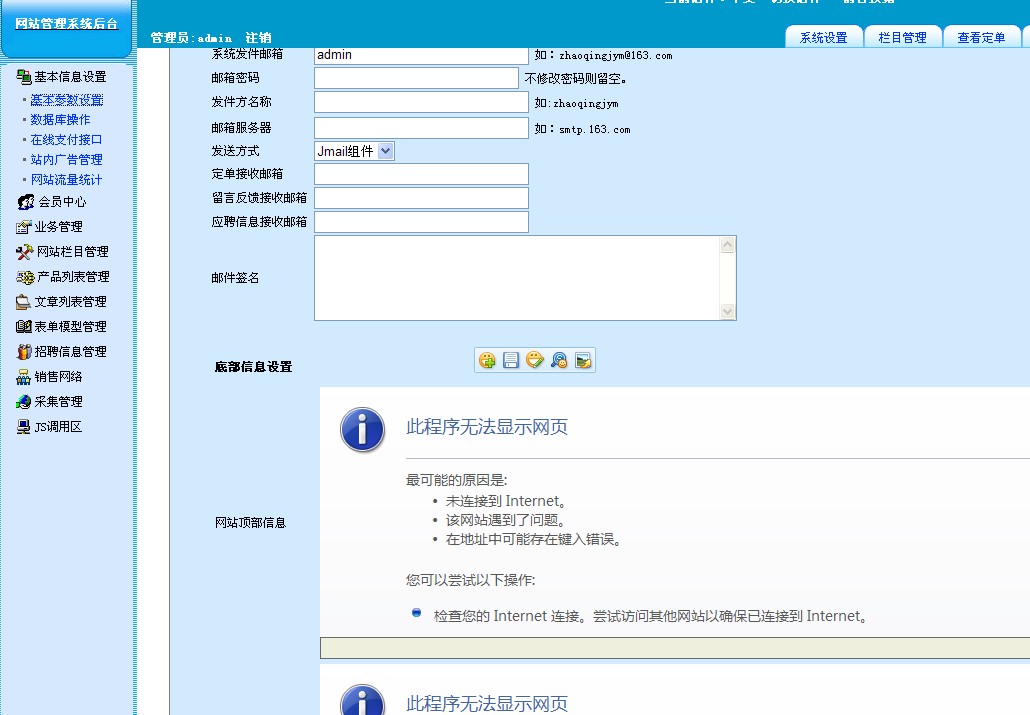The image size is (1030, 715).
Task: Click the magnifier with smiley icon
Action: [560, 361]
